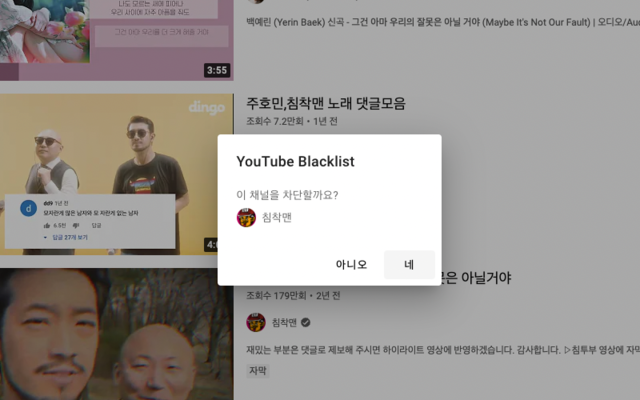Click the 침착맨 channel avatar below 조회수 179만회
Viewport: 640px width, 400px height.
click(x=256, y=322)
